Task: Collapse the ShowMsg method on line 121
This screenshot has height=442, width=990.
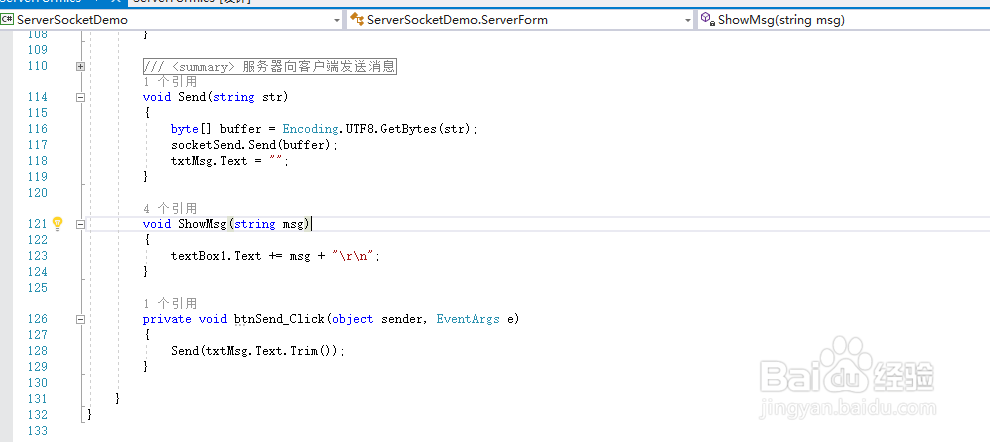Action: point(80,224)
